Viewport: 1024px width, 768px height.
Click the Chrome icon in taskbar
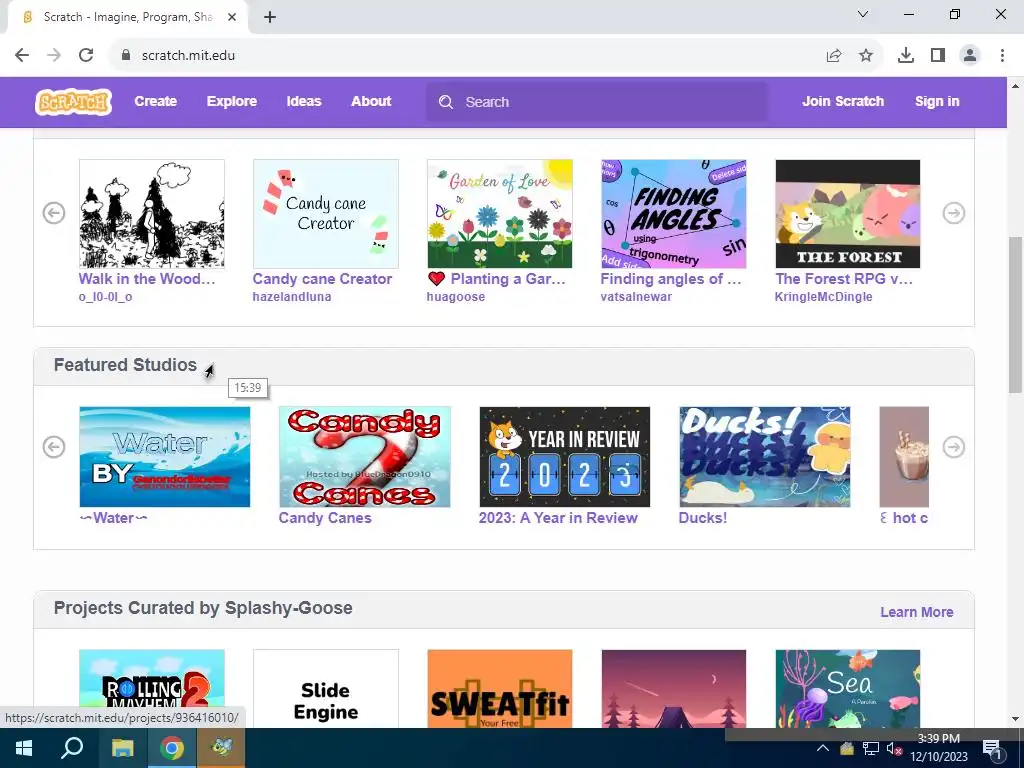(172, 748)
